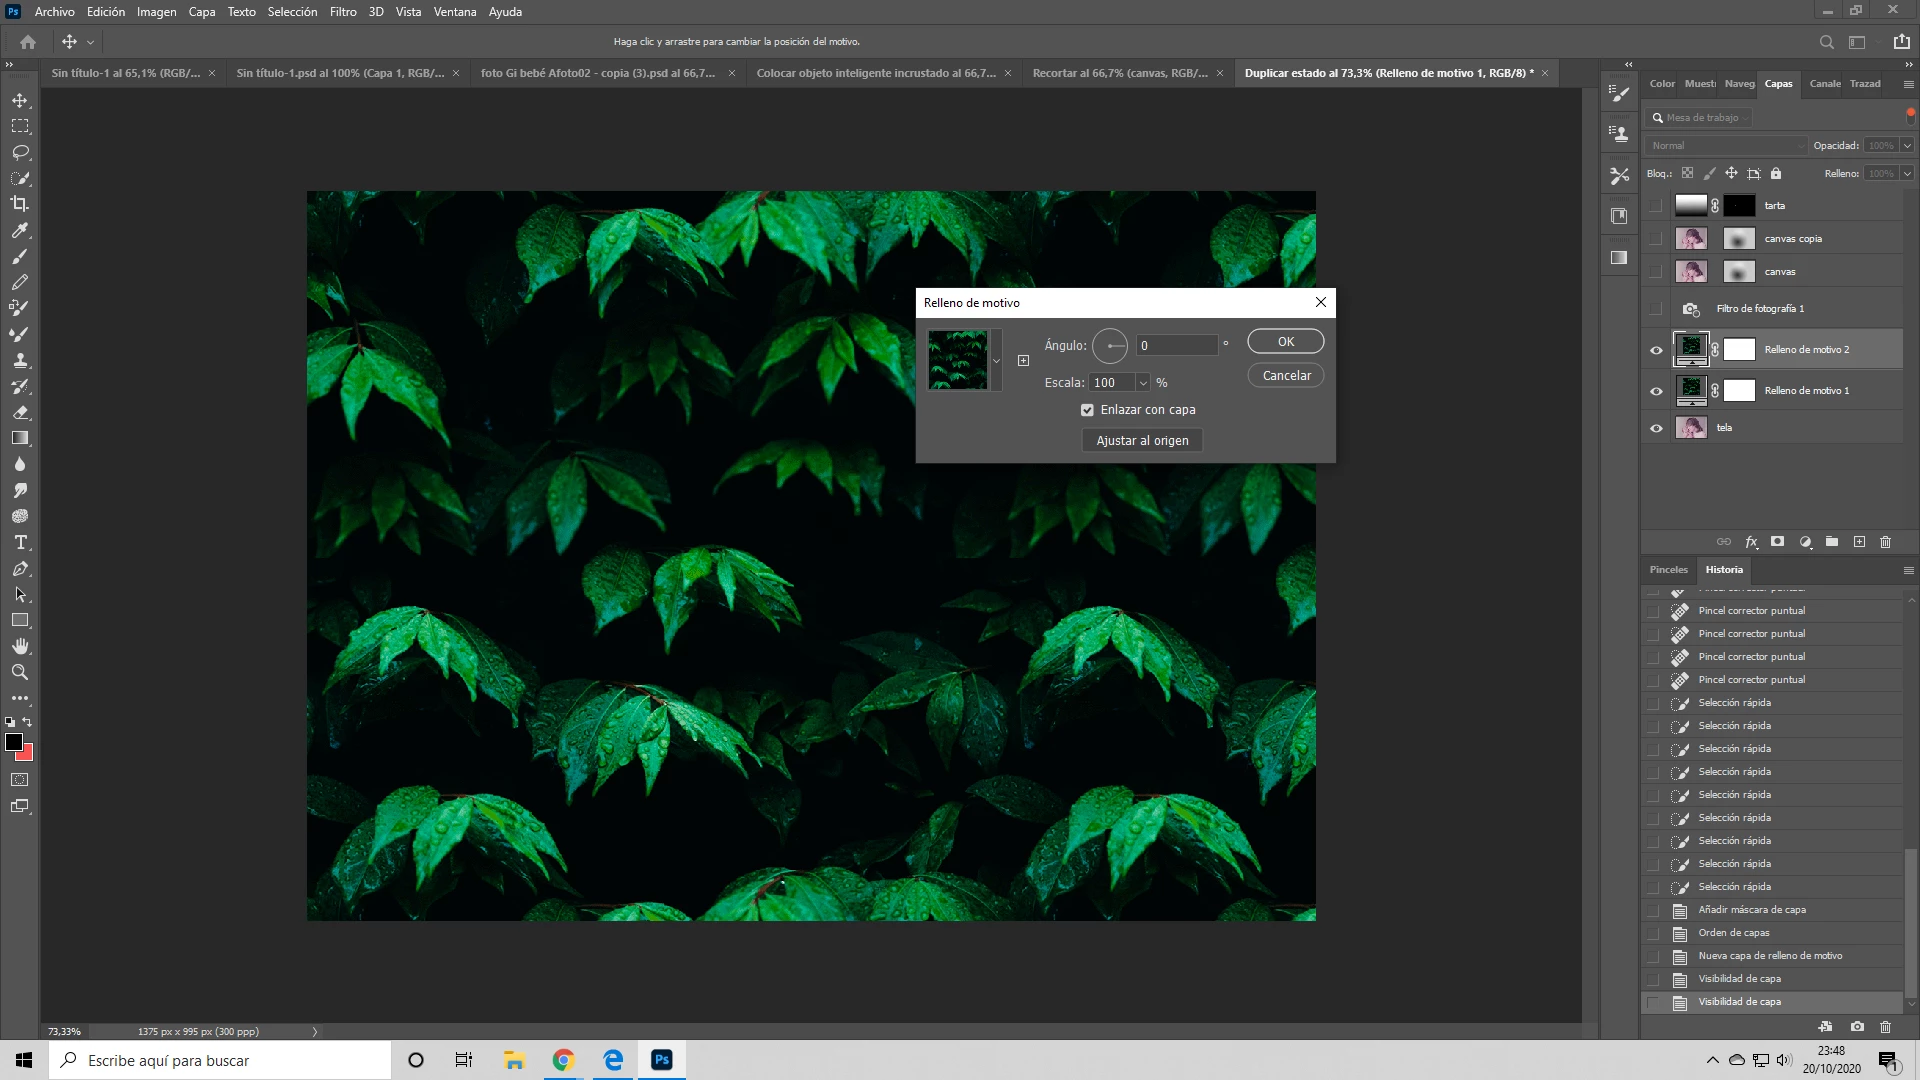This screenshot has width=1920, height=1080.
Task: Create new preset from pattern icon
Action: coord(1023,361)
